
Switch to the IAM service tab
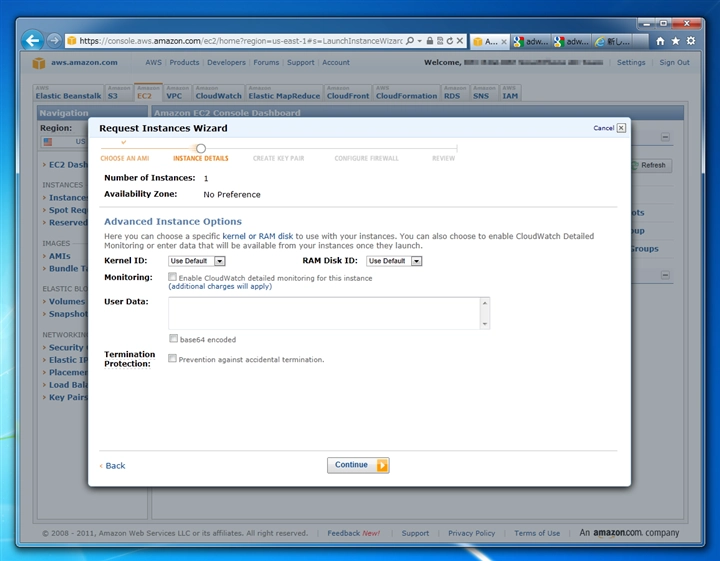pos(510,93)
